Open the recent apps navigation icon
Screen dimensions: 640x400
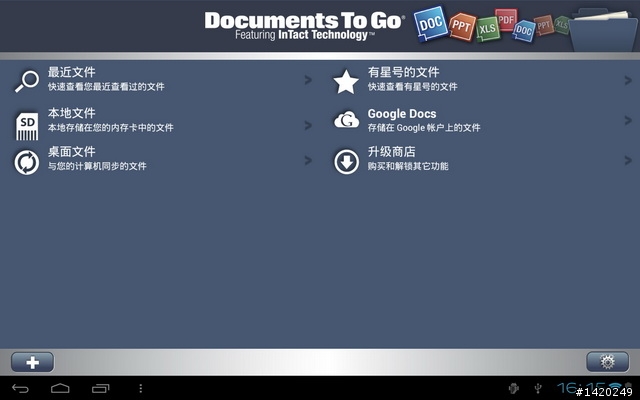click(100, 389)
